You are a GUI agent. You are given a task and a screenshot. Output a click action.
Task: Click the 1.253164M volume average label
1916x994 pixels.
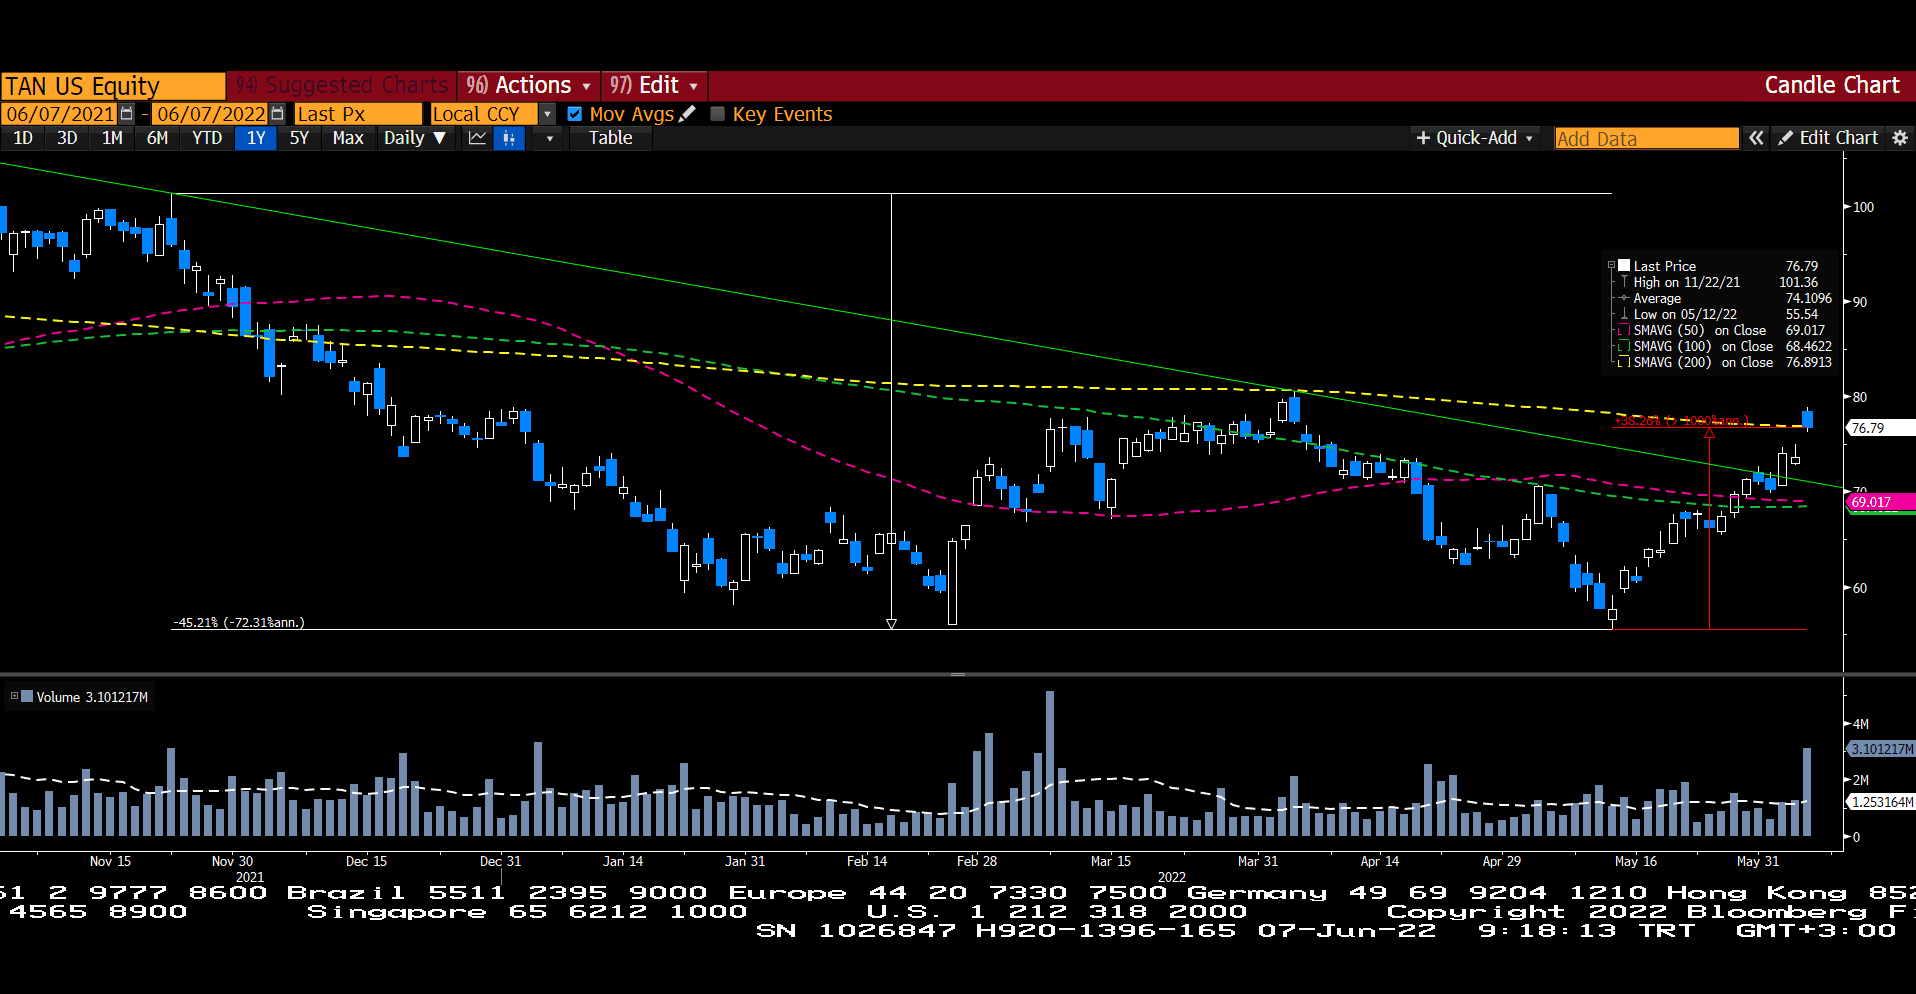click(1880, 802)
